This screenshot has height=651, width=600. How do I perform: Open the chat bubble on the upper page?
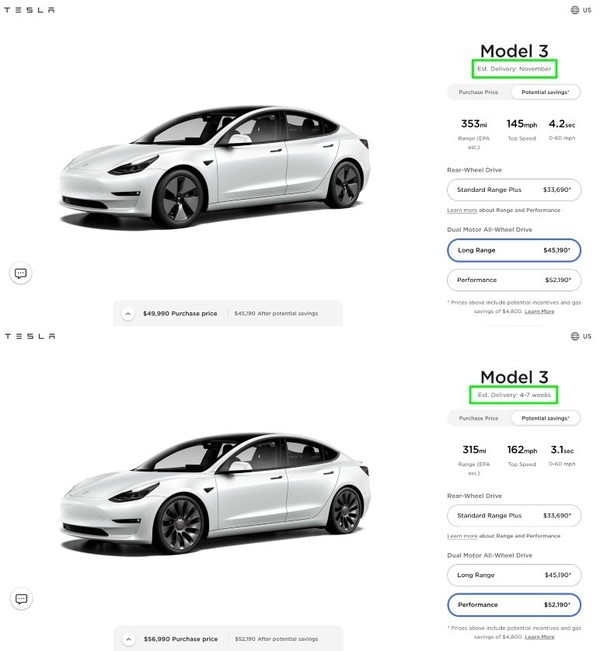click(x=21, y=273)
